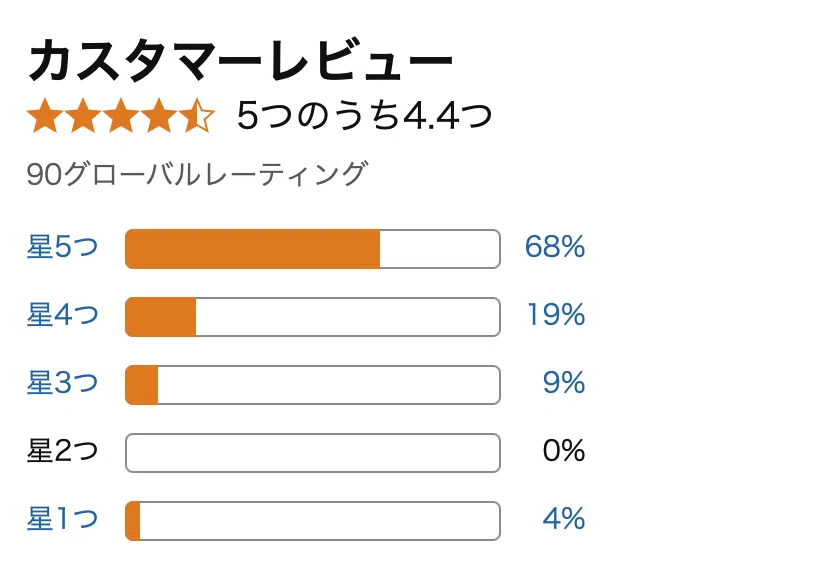This screenshot has width=818, height=570.
Task: Open the 星1つ reviews link
Action: coord(63,519)
